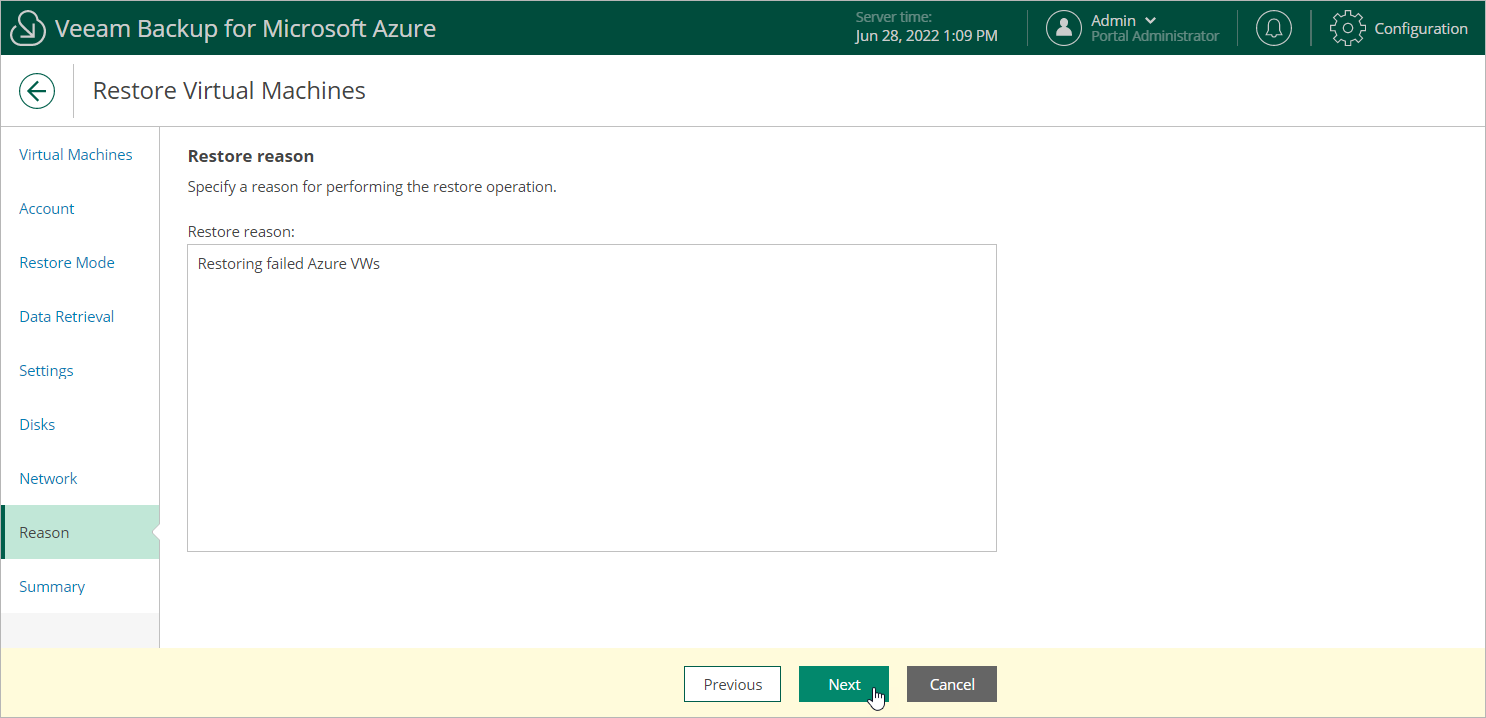Open the Restore Mode step
The height and width of the screenshot is (718, 1486).
tap(67, 263)
